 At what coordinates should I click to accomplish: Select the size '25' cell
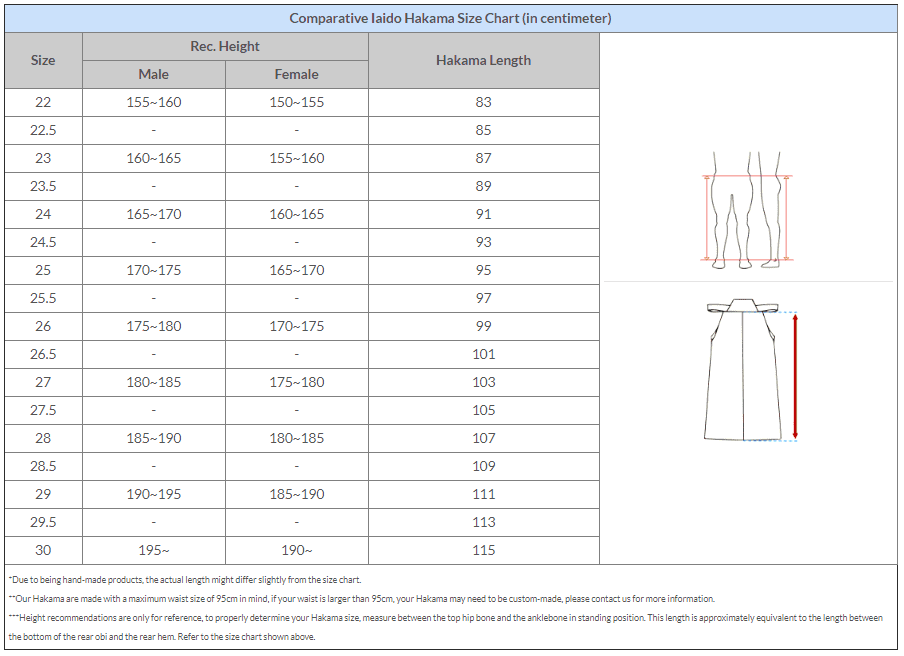tap(43, 270)
